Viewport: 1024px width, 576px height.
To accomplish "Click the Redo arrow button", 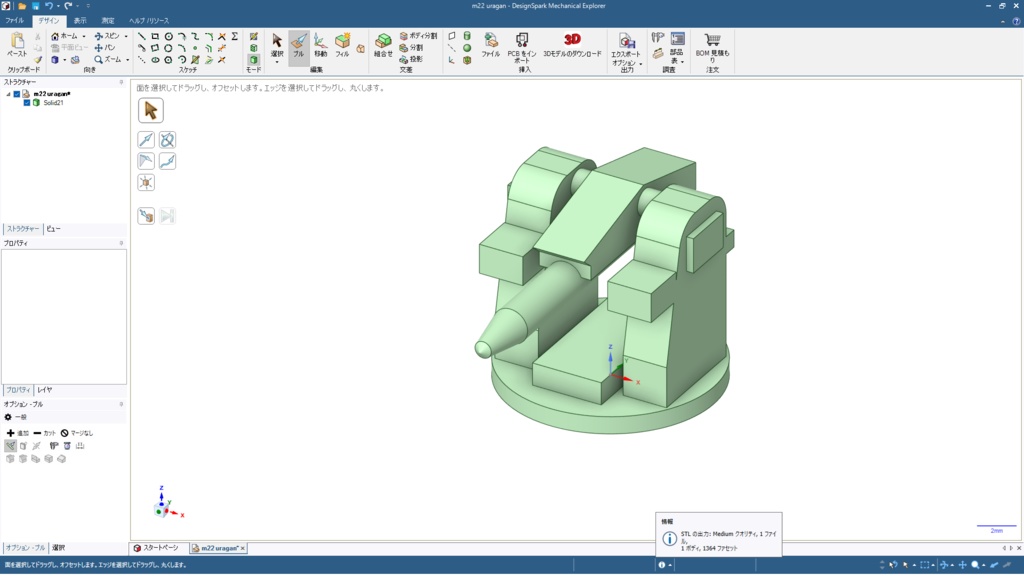I will tap(68, 6).
